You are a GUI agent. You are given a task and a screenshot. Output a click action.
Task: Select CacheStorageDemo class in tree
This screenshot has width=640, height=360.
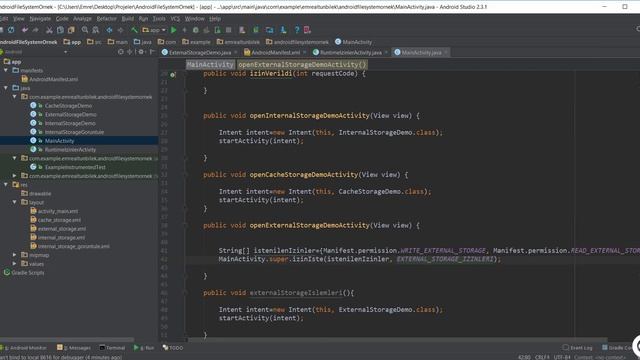(68, 106)
